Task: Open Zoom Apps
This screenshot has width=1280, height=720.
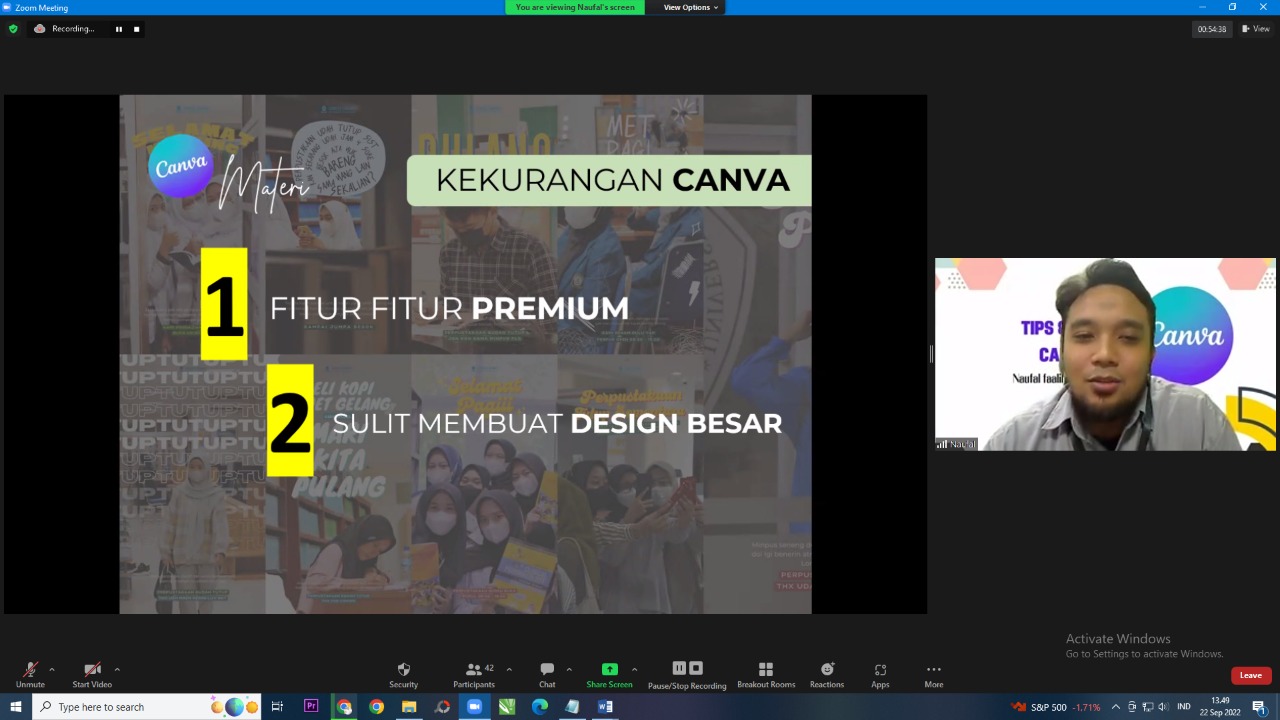Action: pos(880,675)
